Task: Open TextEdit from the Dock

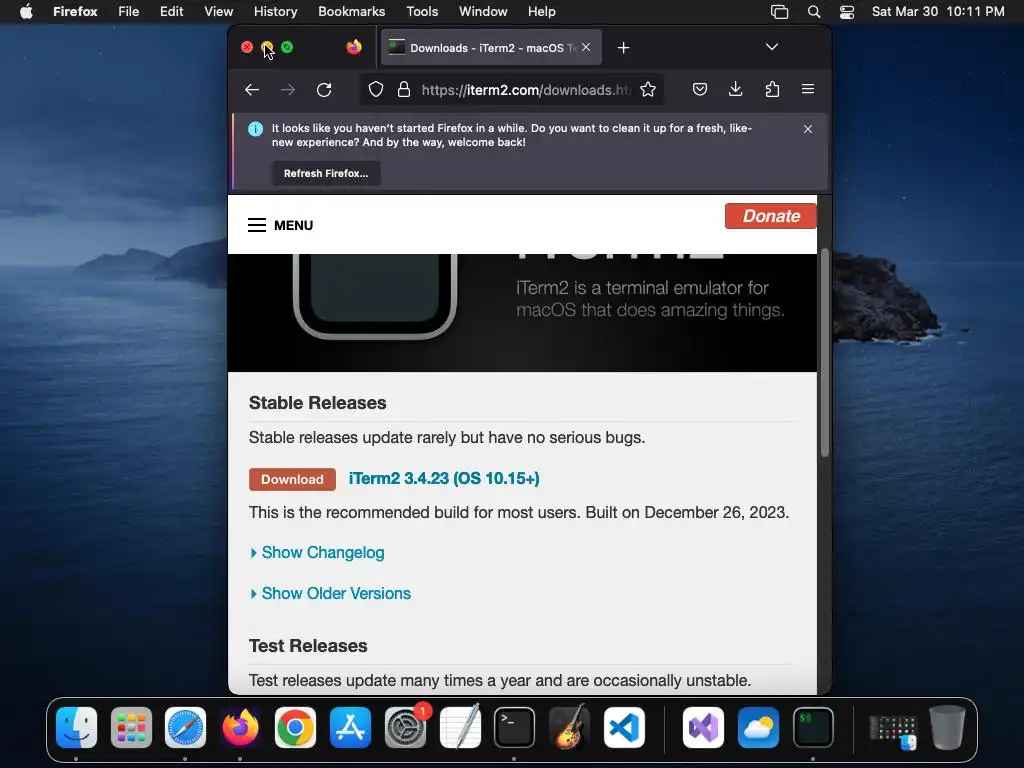Action: pos(460,728)
